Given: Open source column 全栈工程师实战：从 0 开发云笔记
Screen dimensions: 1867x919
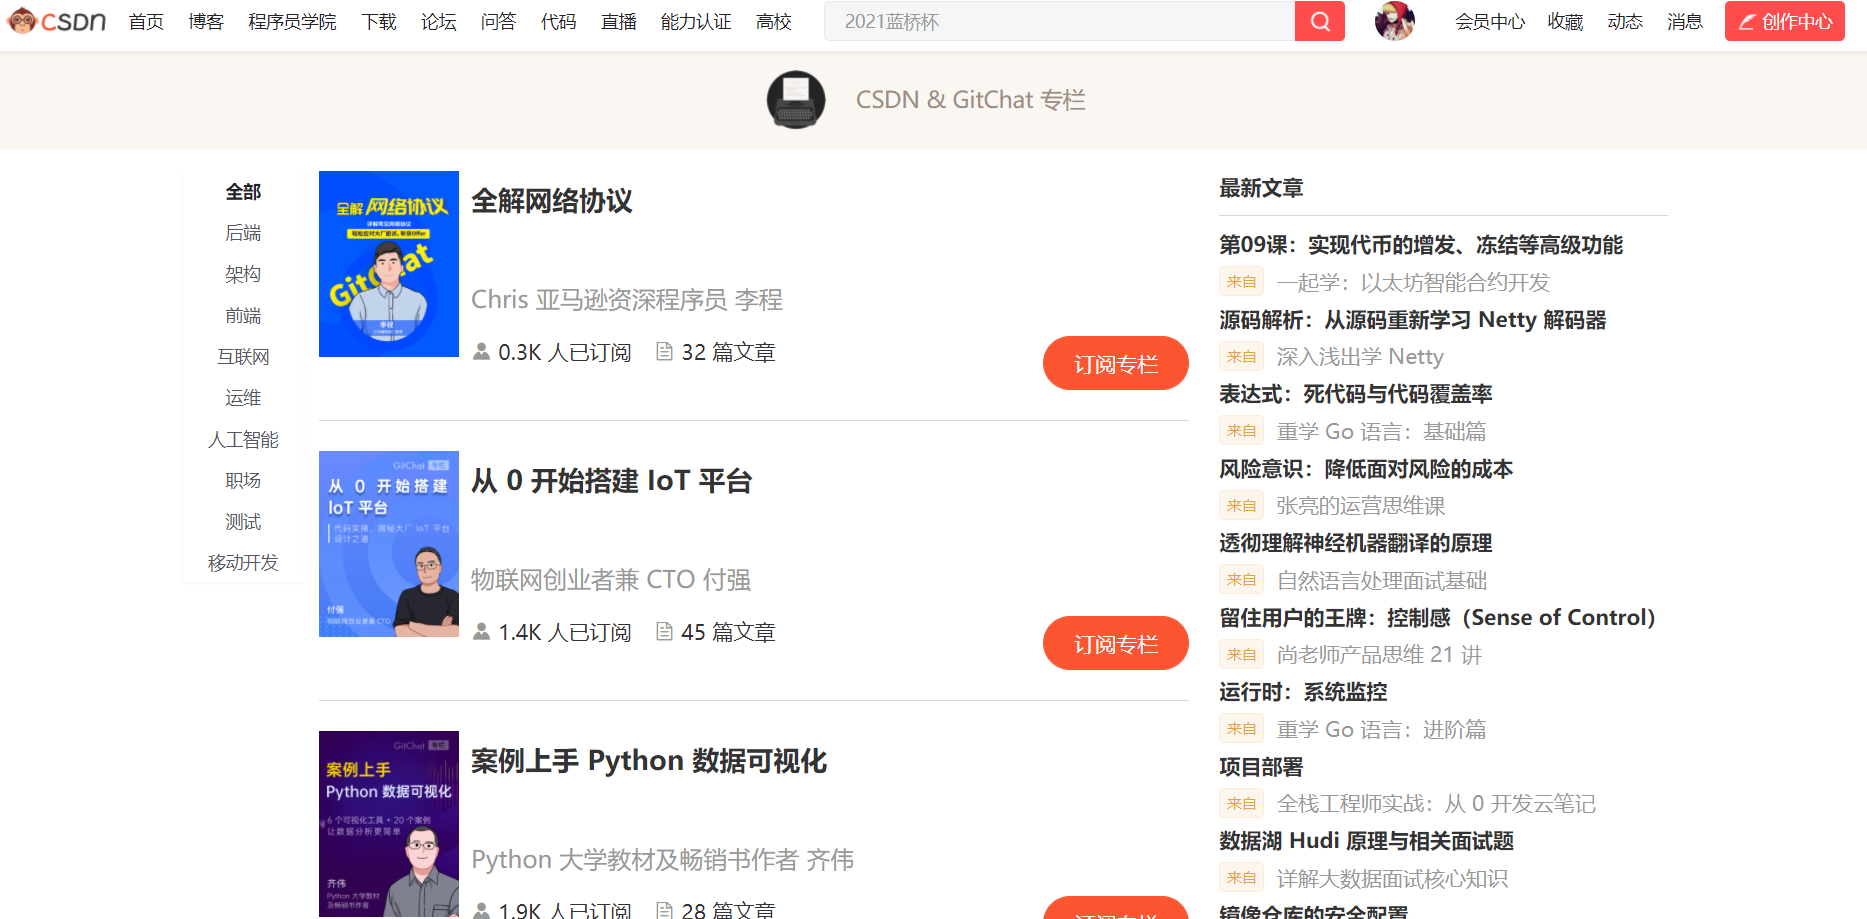Looking at the screenshot, I should pos(1436,804).
